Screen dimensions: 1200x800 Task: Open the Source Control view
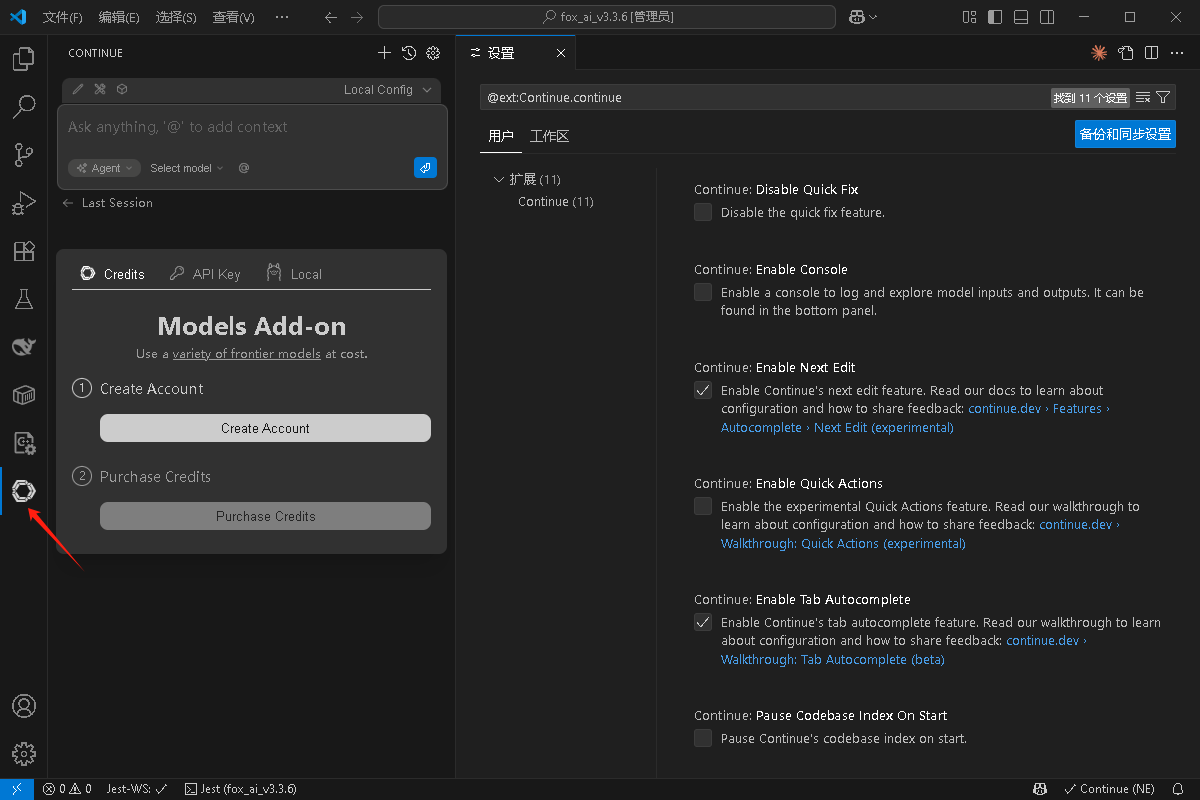click(x=24, y=155)
